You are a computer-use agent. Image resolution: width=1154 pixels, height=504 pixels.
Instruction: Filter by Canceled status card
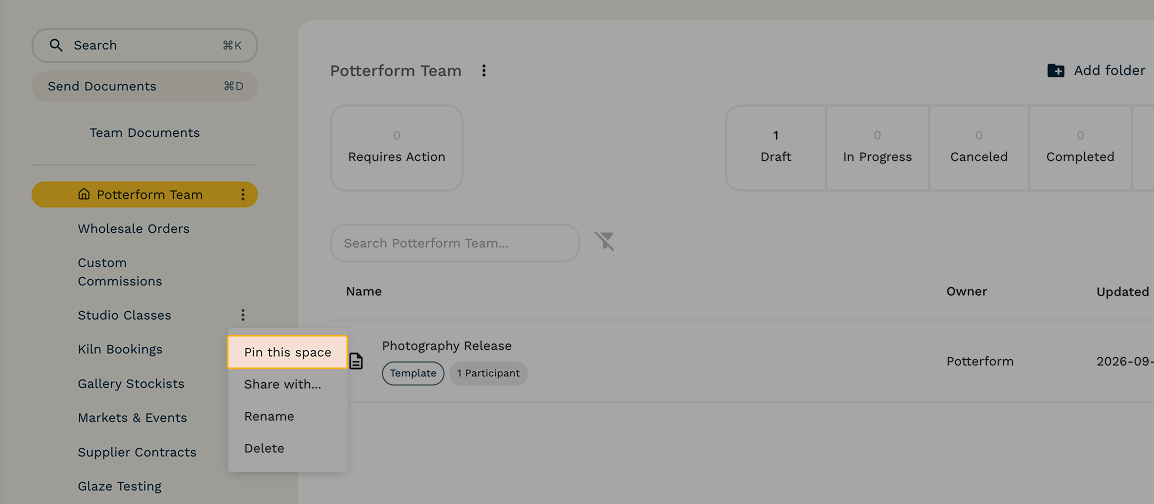coord(979,148)
